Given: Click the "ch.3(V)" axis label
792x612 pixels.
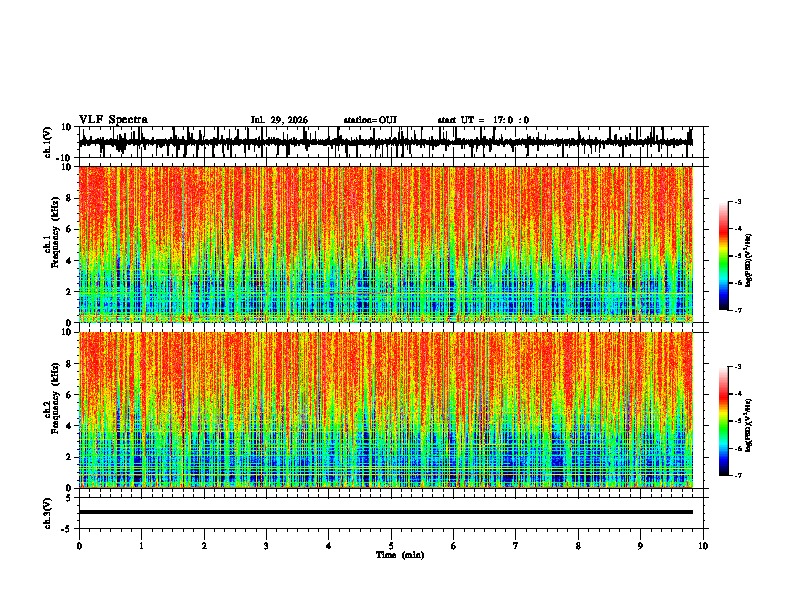Looking at the screenshot, I should [x=48, y=513].
